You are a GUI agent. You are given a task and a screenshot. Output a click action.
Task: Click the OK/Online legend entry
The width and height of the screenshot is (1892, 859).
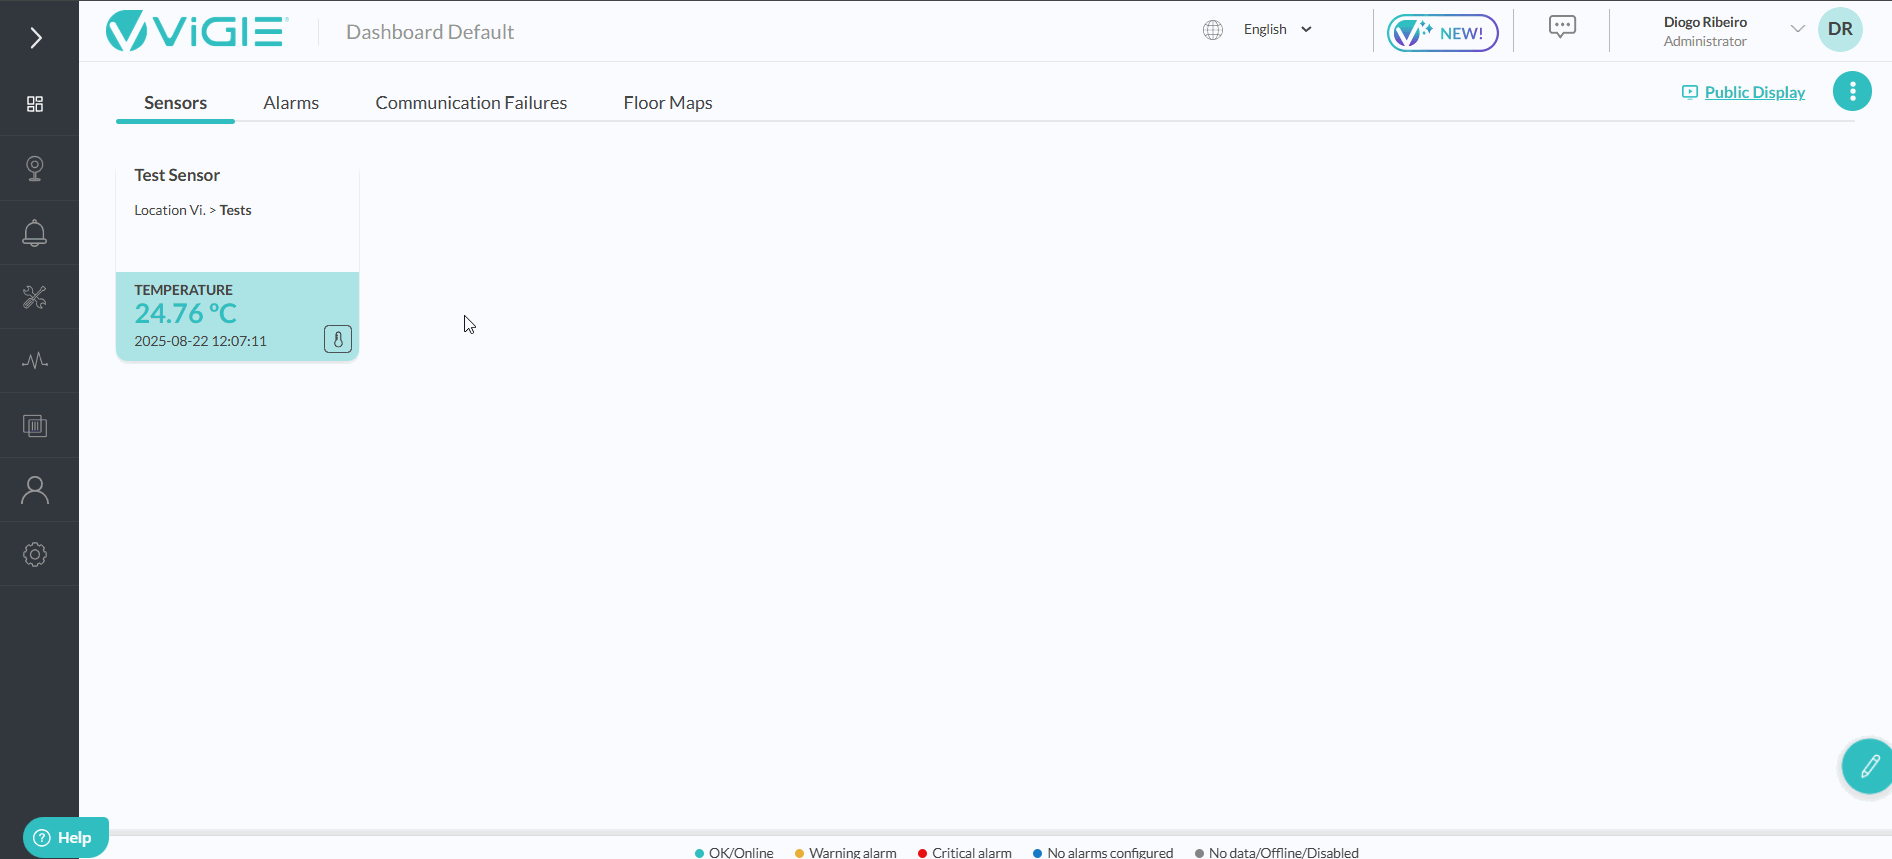pyautogui.click(x=734, y=852)
